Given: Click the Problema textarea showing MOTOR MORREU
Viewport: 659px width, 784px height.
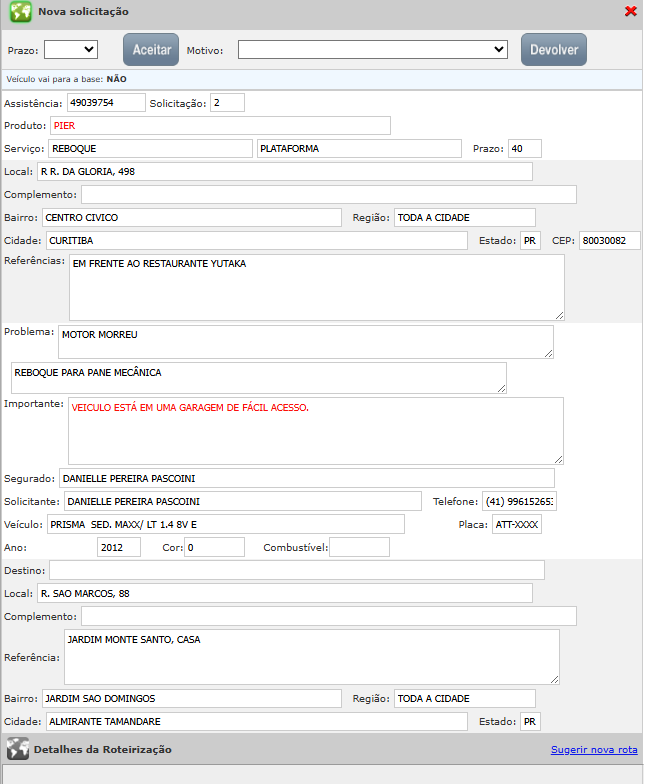Looking at the screenshot, I should pyautogui.click(x=306, y=342).
